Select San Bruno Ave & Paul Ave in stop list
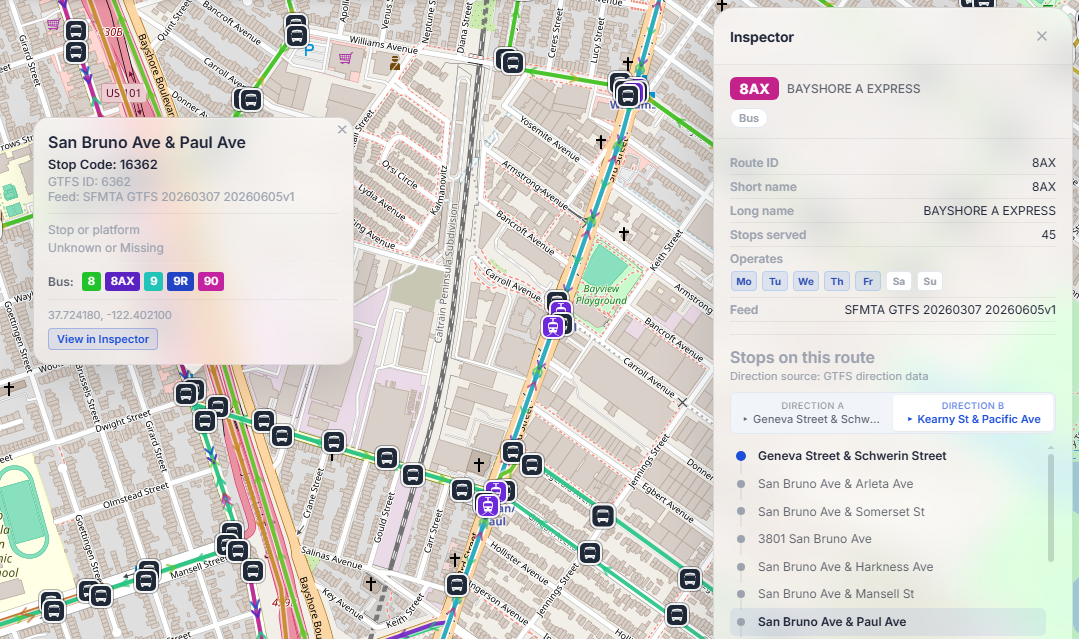The height and width of the screenshot is (639, 1079). (x=888, y=622)
